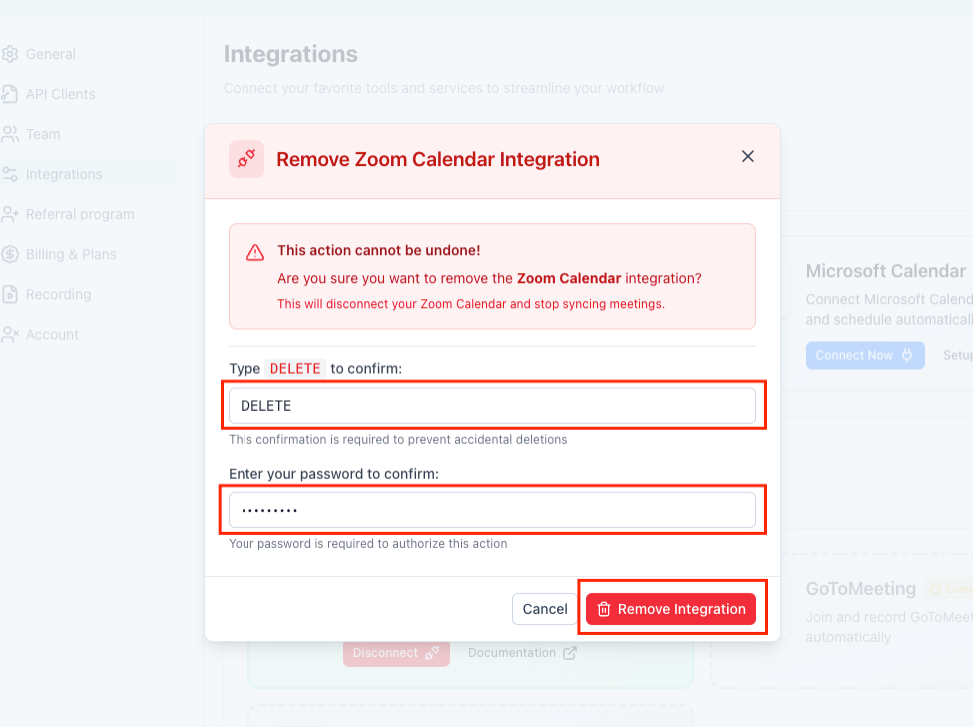Dismiss the removal dialog with the X
The image size is (973, 727).
[x=747, y=156]
